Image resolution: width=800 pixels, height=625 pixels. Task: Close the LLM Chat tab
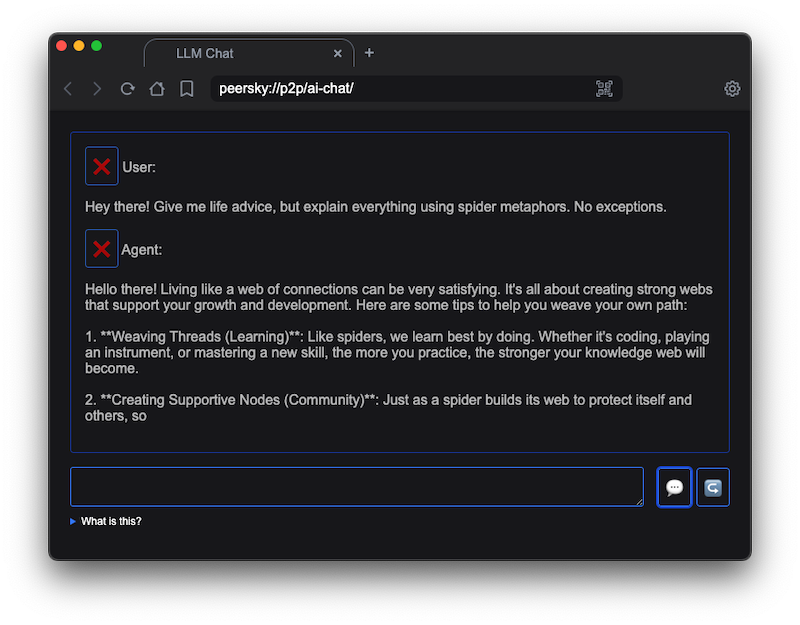(x=337, y=54)
